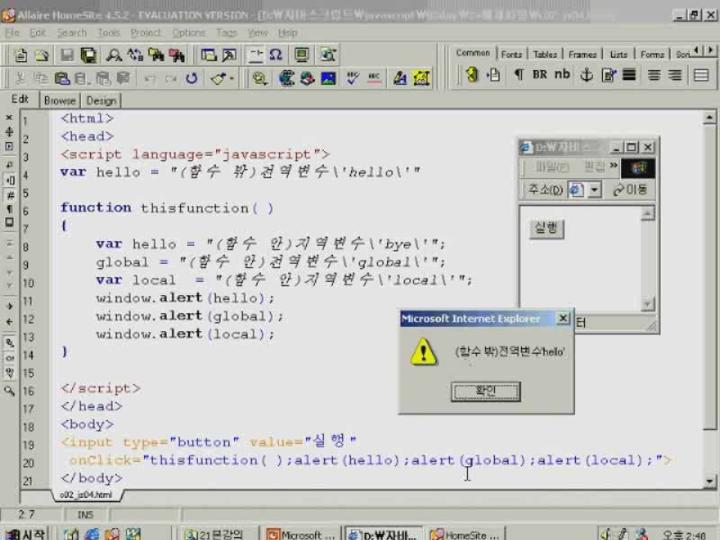Screen dimensions: 720x540
Task: Open the IE address bar dropdown
Action: point(594,189)
